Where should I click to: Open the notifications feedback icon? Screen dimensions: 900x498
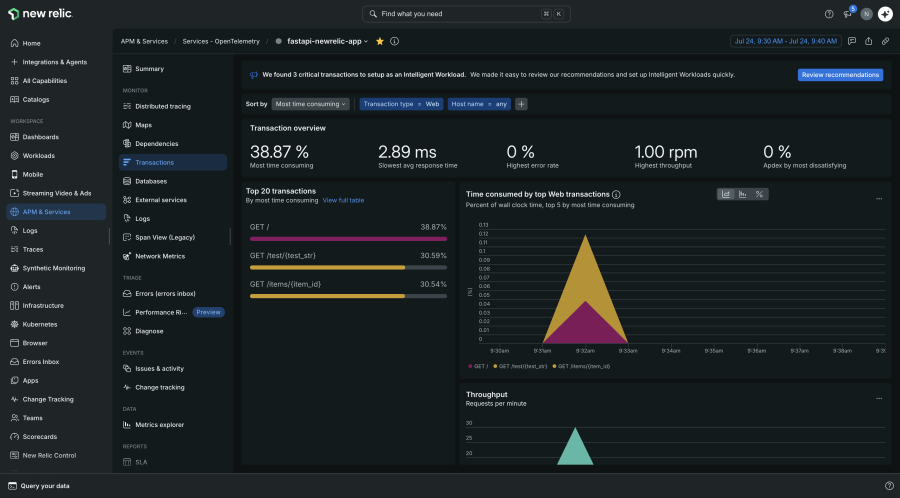click(847, 14)
